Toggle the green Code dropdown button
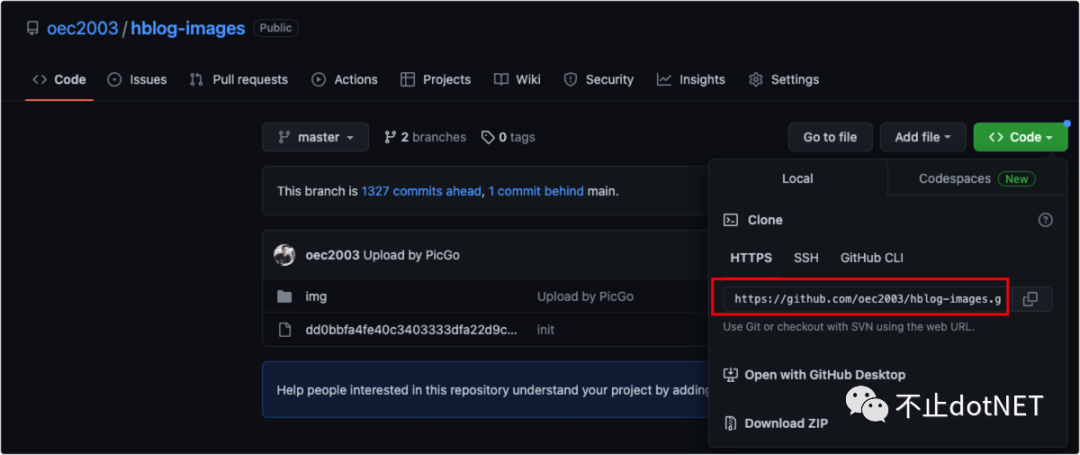The image size is (1080, 455). pyautogui.click(x=1021, y=137)
